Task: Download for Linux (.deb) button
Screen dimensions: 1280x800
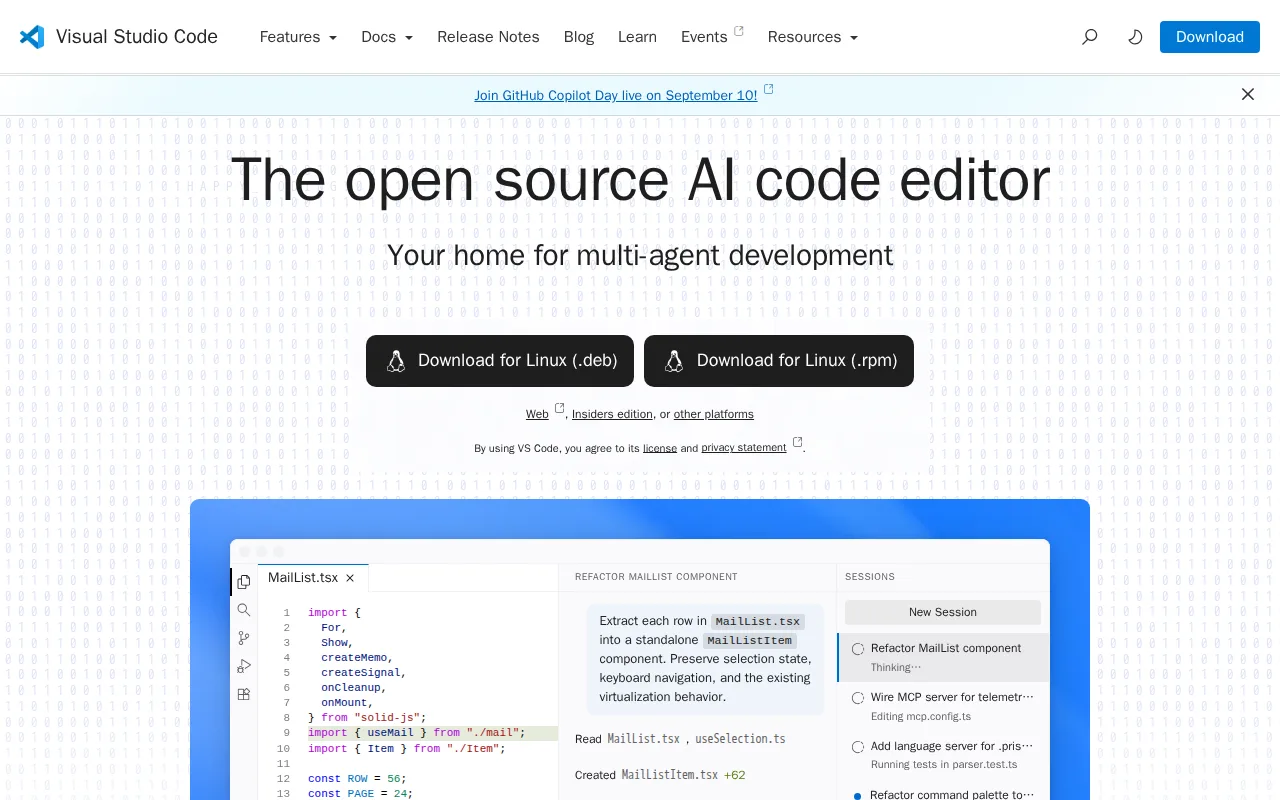Action: [500, 361]
